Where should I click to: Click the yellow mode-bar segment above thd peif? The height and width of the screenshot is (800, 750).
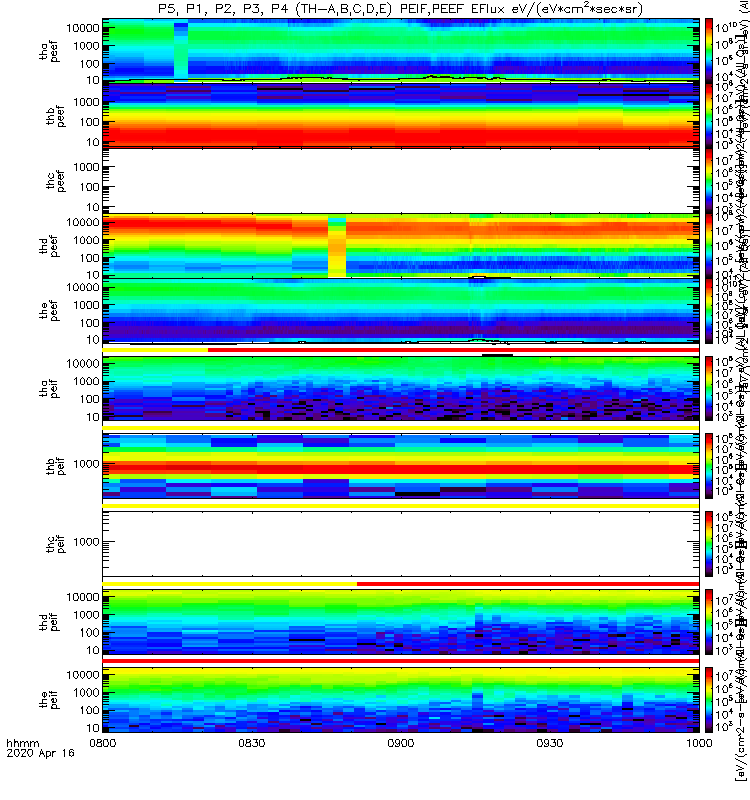coord(230,584)
